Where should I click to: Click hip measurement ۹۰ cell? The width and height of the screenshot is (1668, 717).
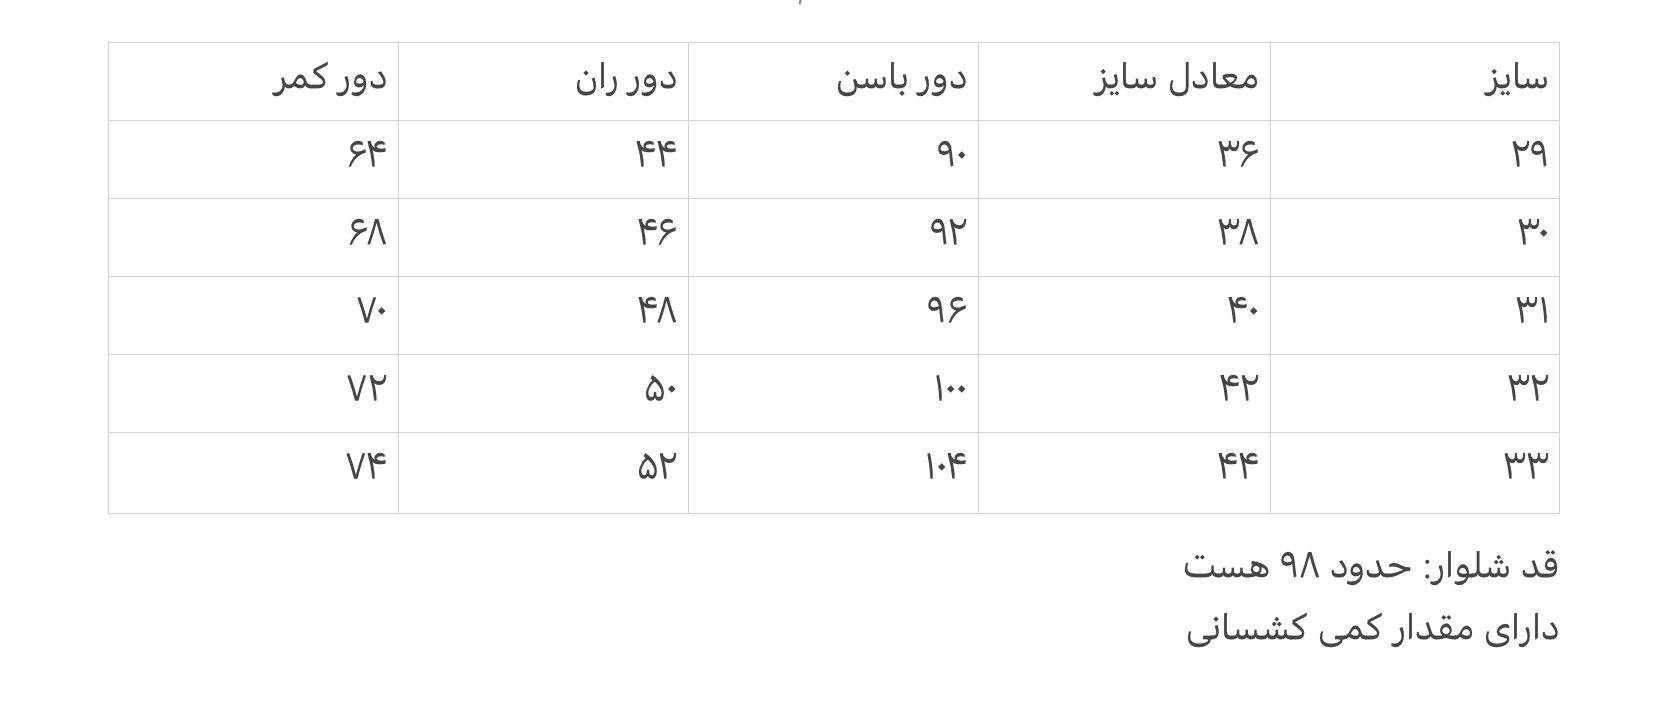coord(950,154)
